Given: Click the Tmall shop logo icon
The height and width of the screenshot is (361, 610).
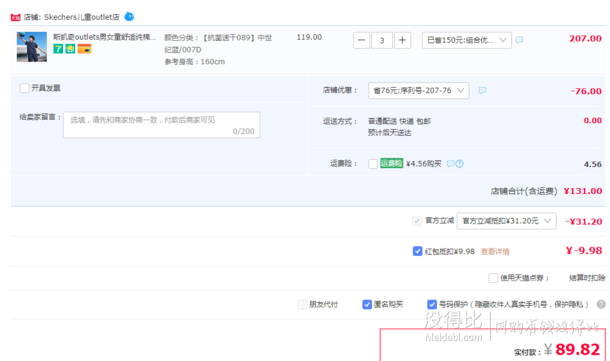Looking at the screenshot, I should [x=16, y=18].
